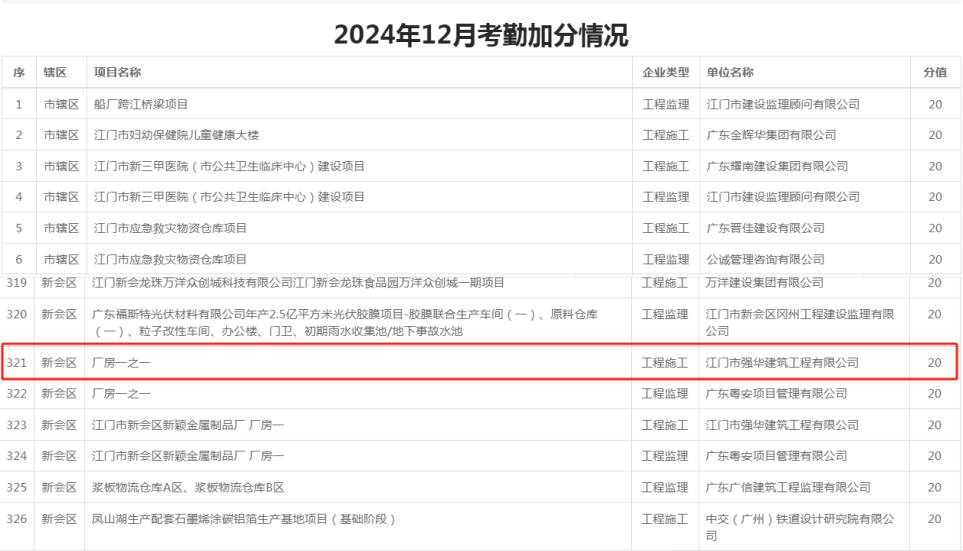Viewport: 963px width, 551px height.
Task: Click 江门市应急救灾物资仓库项目 in row 6
Action: [x=170, y=260]
